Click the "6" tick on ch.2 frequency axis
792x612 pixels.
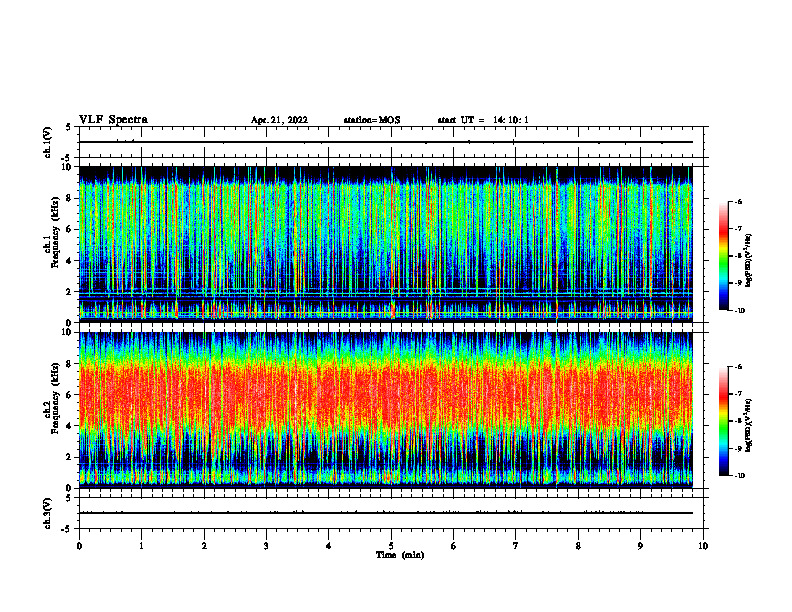[69, 395]
